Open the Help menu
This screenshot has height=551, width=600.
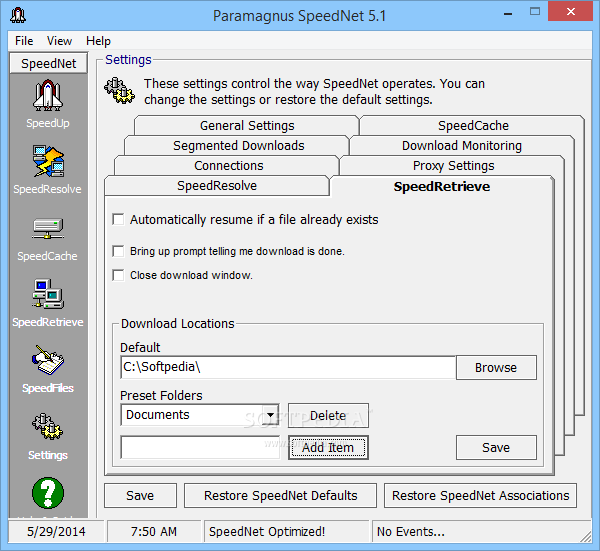98,41
